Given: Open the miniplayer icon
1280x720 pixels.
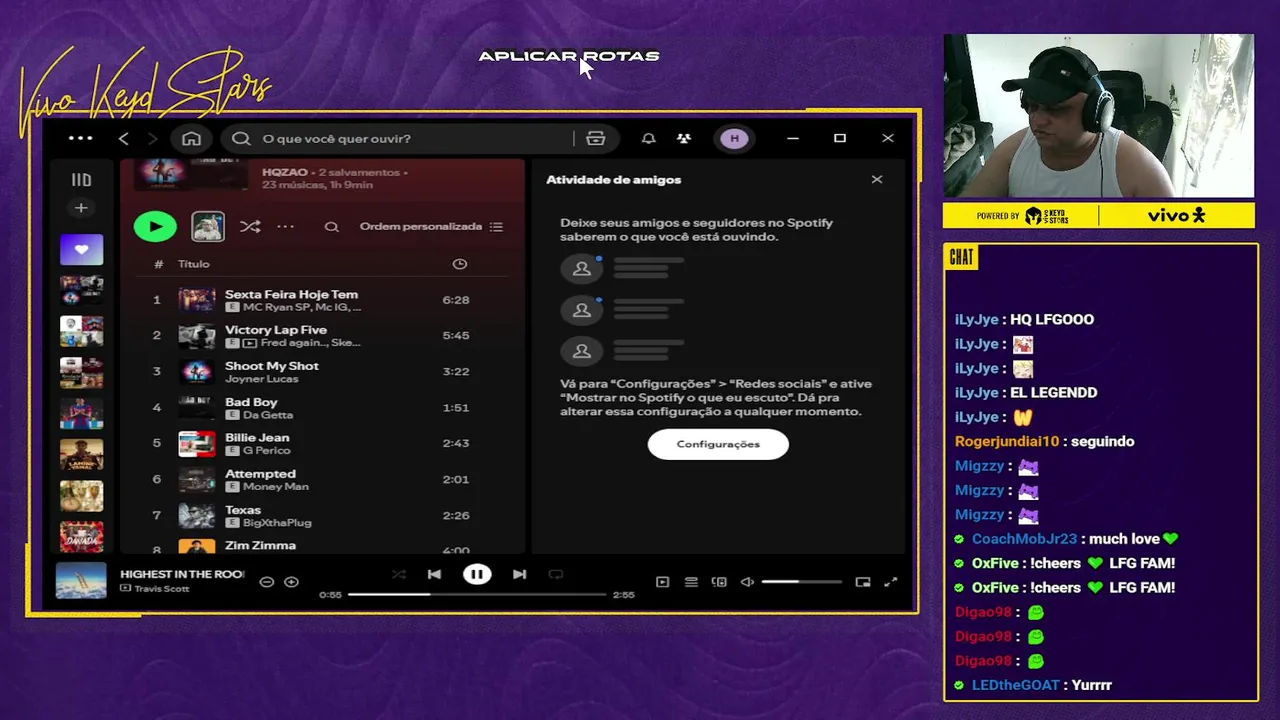Looking at the screenshot, I should tap(863, 582).
